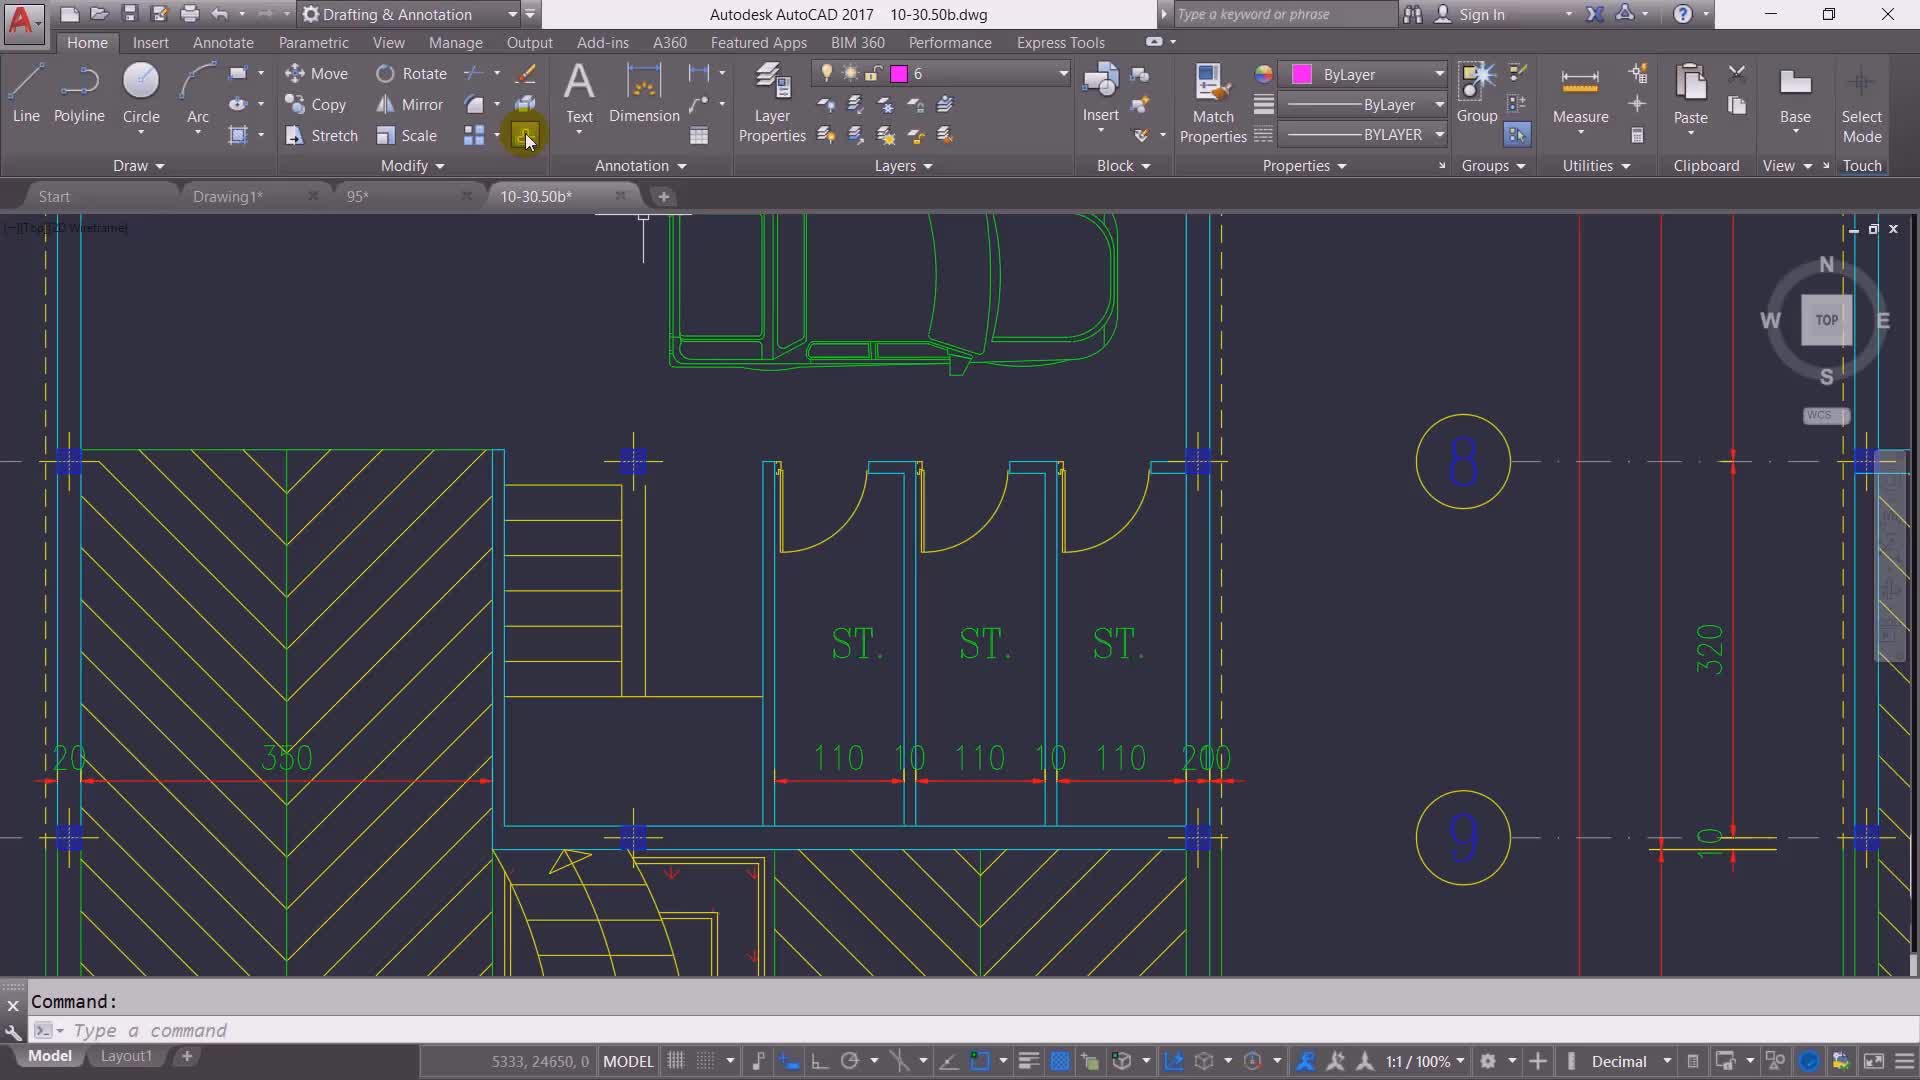The height and width of the screenshot is (1080, 1920).
Task: Switch to the Drawing1 file tab
Action: click(228, 196)
